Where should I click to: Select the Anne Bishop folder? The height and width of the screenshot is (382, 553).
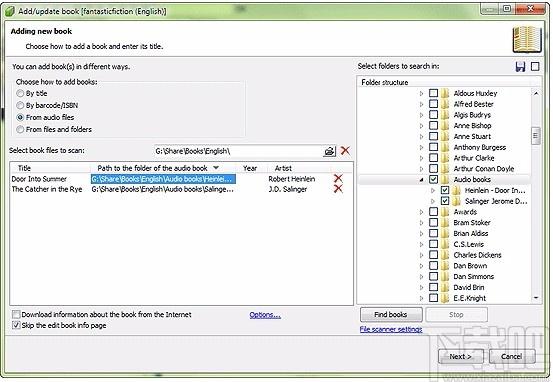pyautogui.click(x=472, y=126)
